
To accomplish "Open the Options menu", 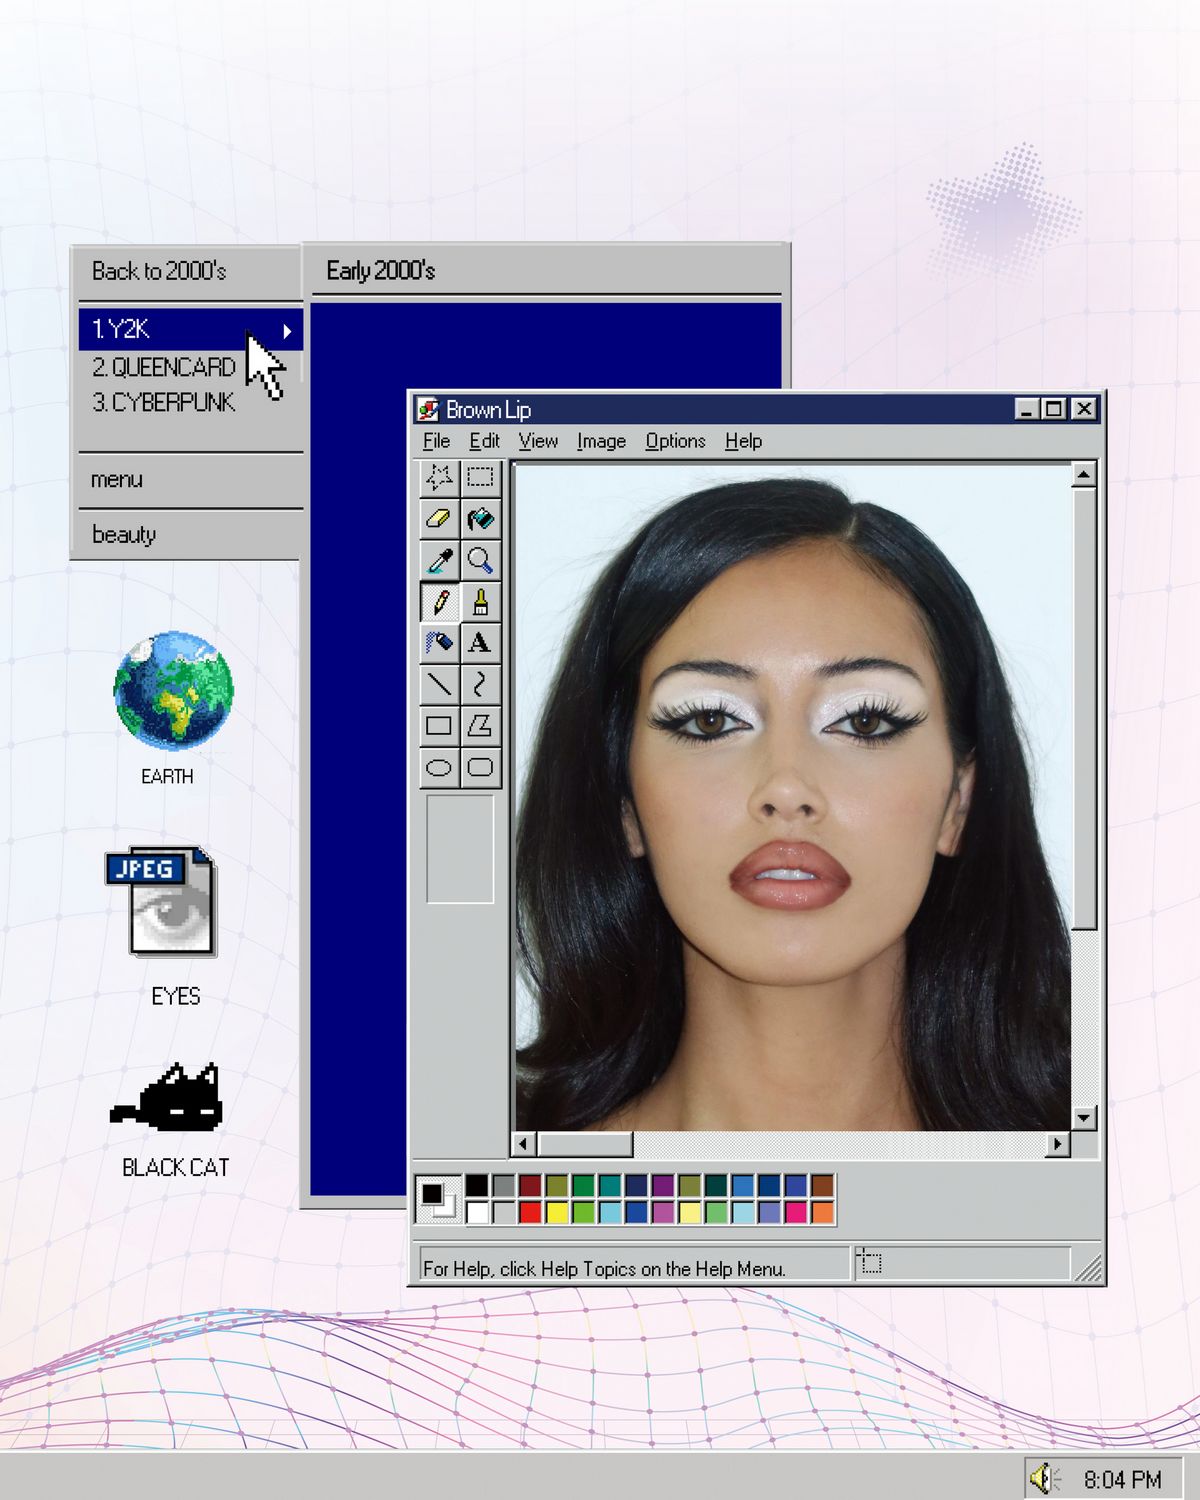I will pyautogui.click(x=675, y=441).
